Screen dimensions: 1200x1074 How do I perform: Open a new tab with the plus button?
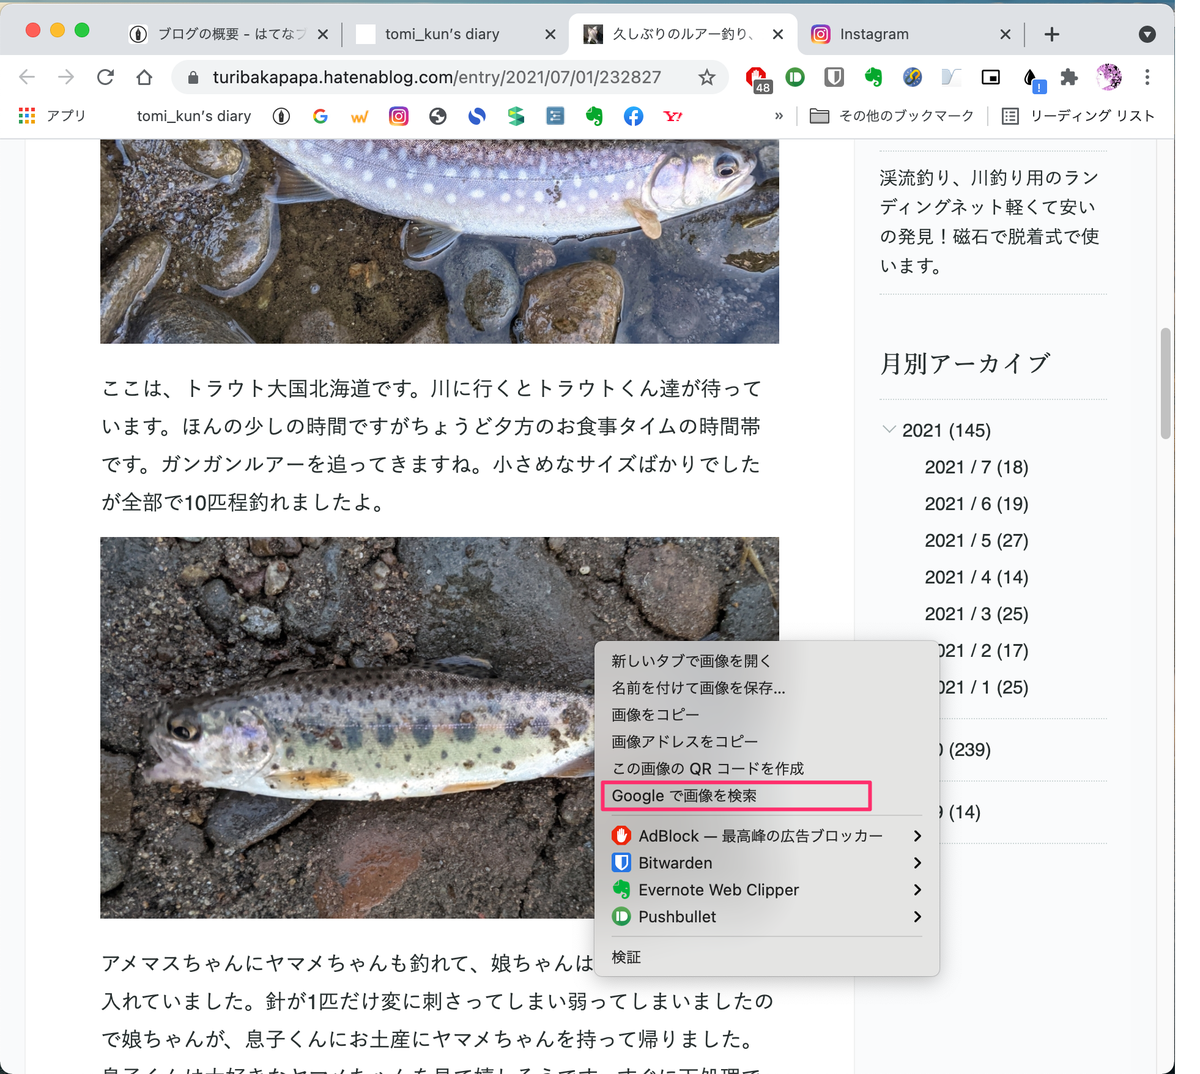[1051, 34]
